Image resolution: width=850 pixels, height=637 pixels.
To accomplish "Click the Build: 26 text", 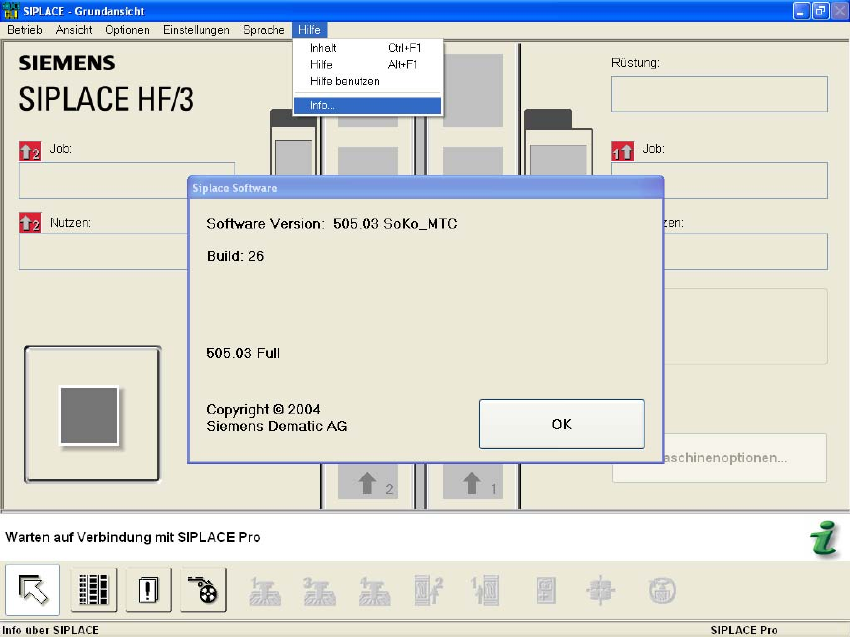I will coord(235,256).
